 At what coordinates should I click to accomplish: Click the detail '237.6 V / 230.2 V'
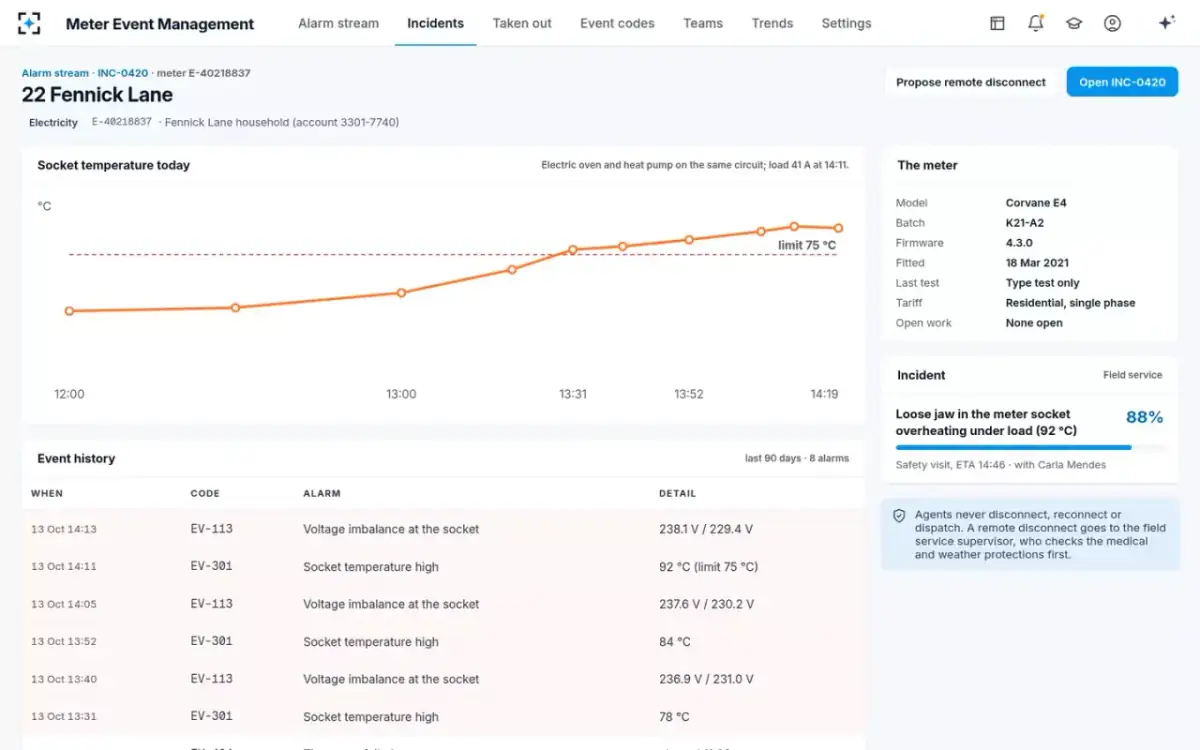click(x=706, y=604)
